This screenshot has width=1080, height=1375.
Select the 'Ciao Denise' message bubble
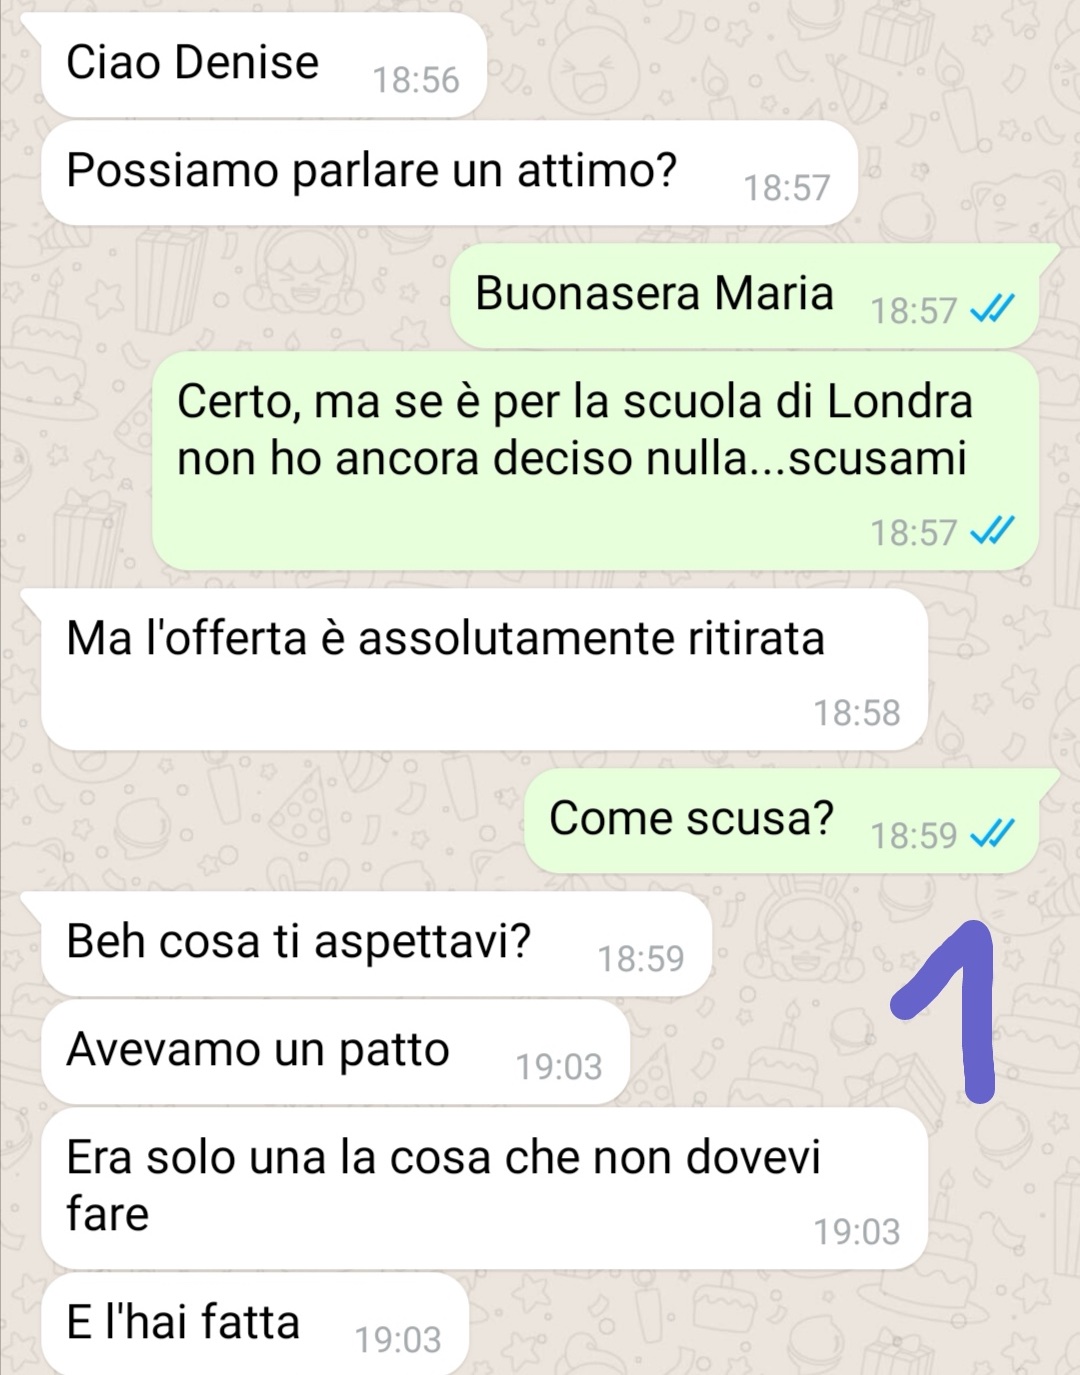point(264,65)
